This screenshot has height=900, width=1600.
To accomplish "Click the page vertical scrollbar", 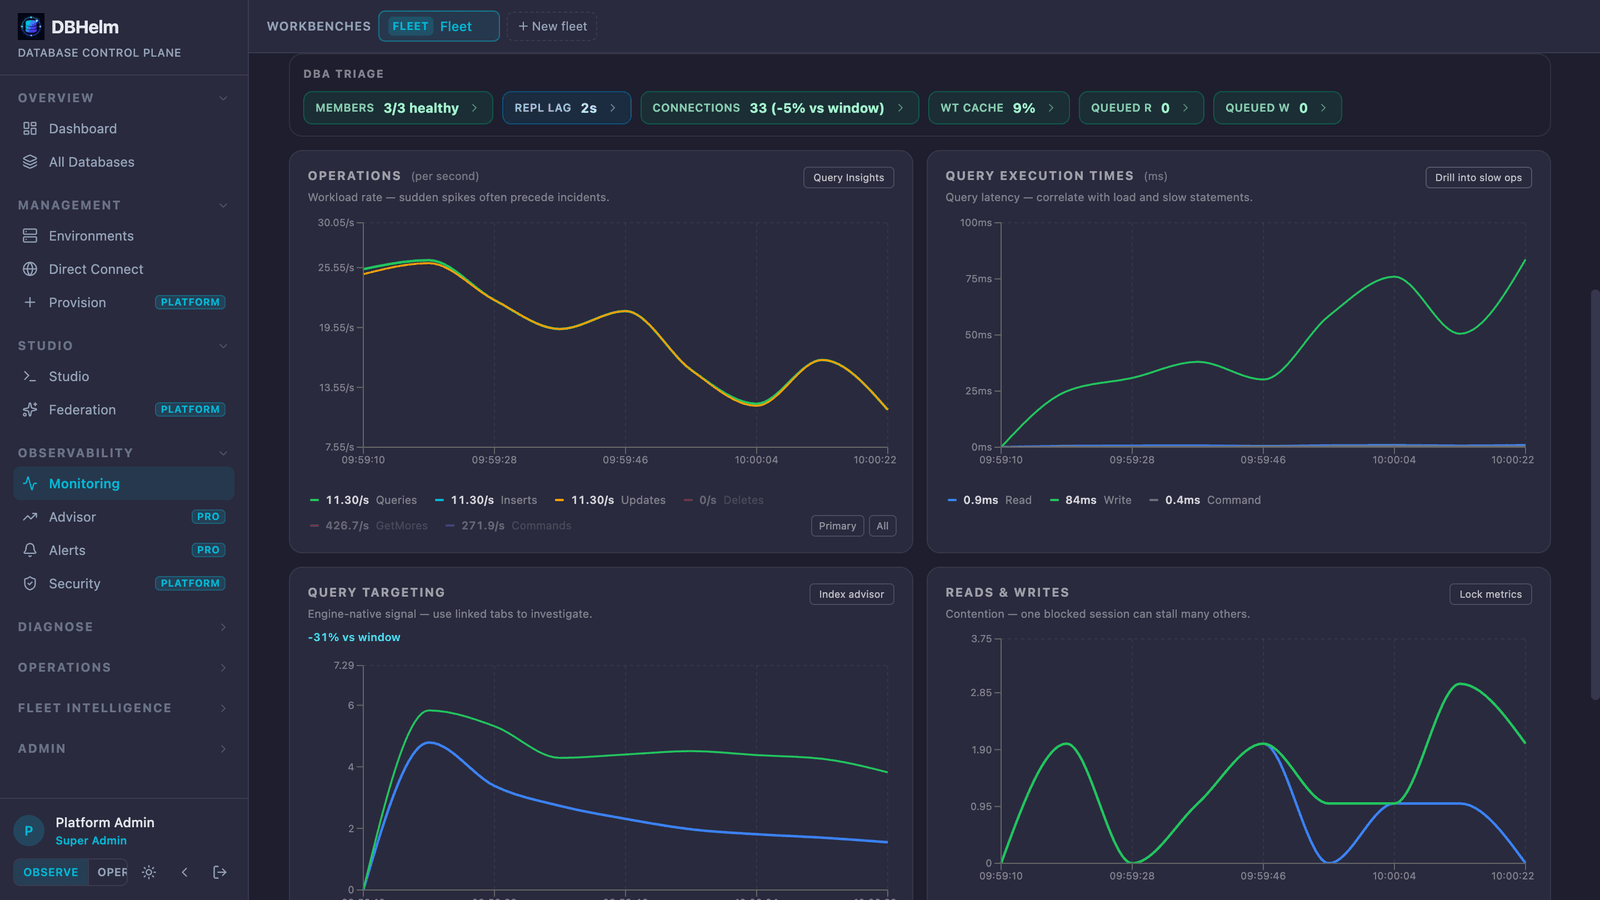I will (1595, 495).
